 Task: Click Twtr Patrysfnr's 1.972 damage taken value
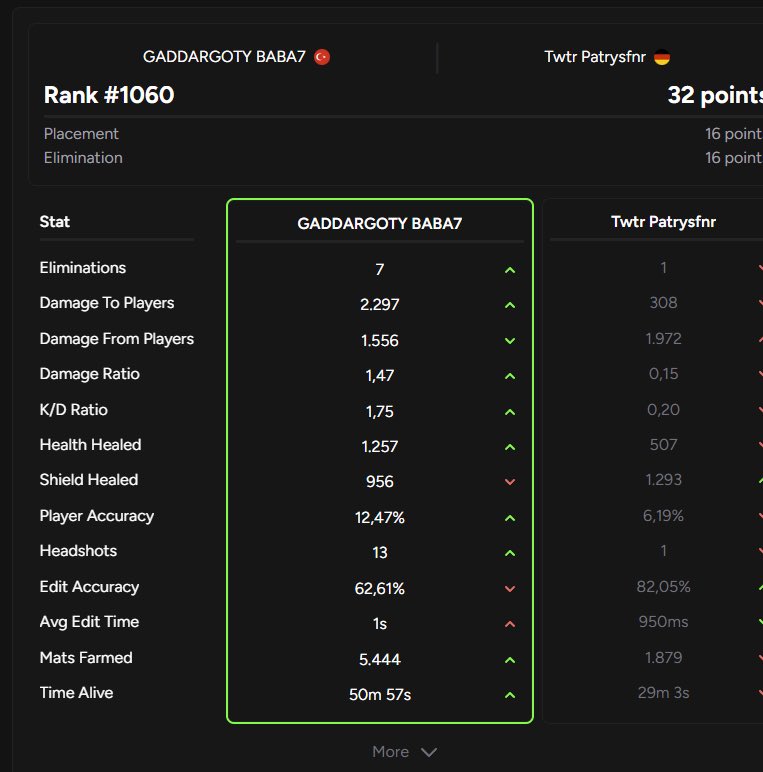(663, 339)
